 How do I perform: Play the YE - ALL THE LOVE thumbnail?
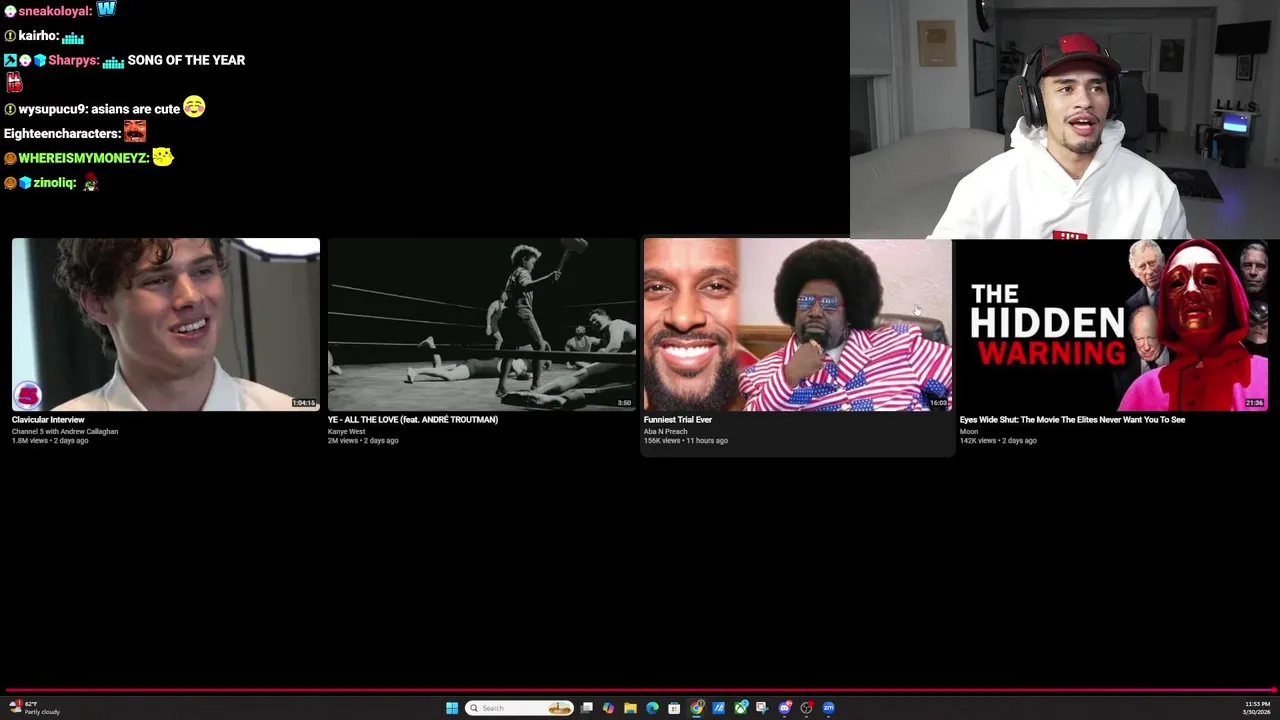click(482, 324)
